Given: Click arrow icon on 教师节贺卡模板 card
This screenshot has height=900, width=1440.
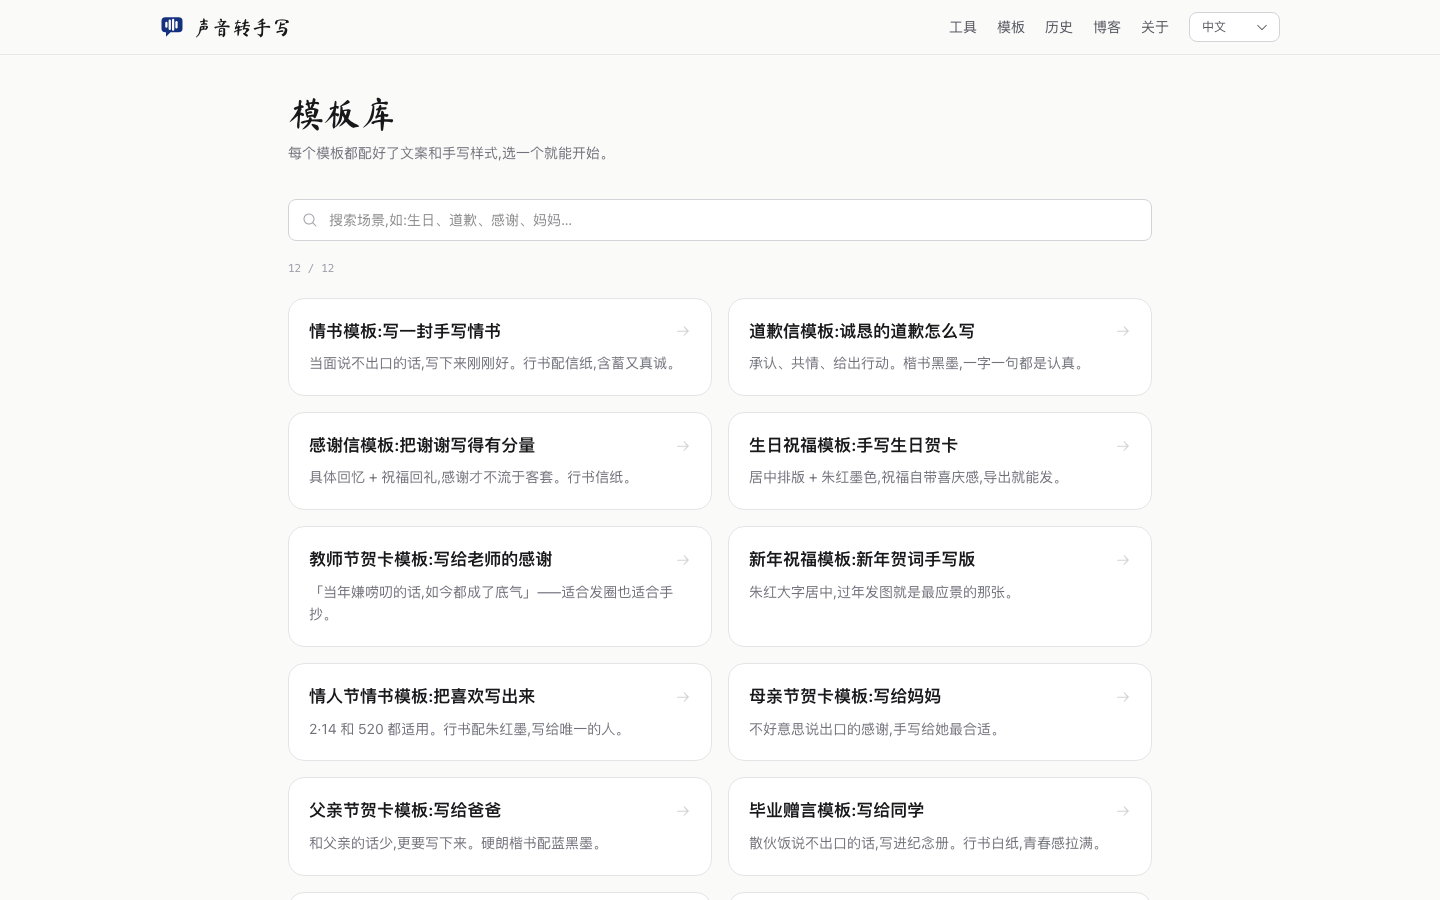Looking at the screenshot, I should (x=683, y=560).
